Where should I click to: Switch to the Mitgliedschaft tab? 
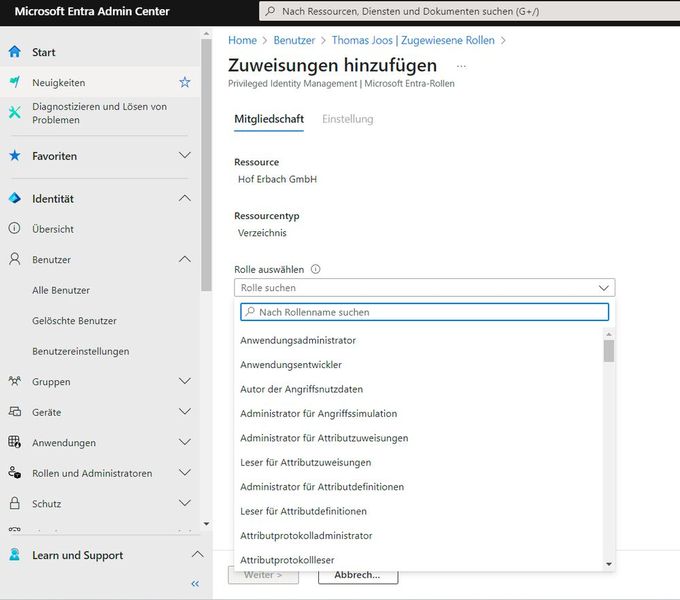tap(269, 119)
